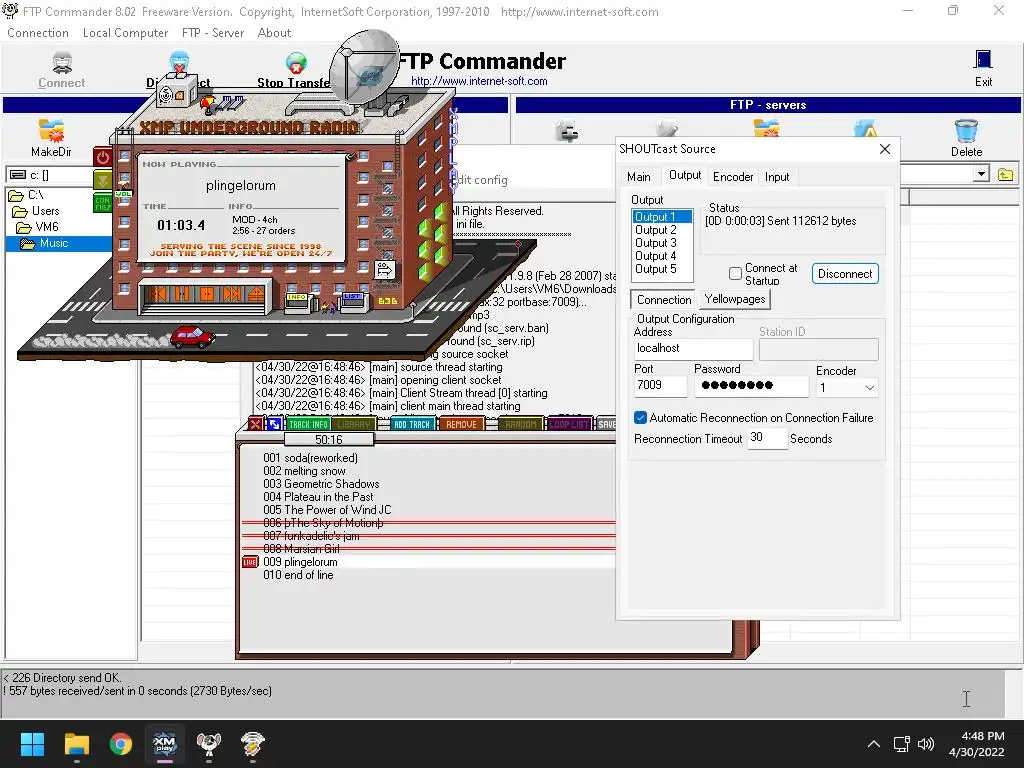Click the Stop Transfer toolbar icon
This screenshot has height=768, width=1024.
[296, 64]
